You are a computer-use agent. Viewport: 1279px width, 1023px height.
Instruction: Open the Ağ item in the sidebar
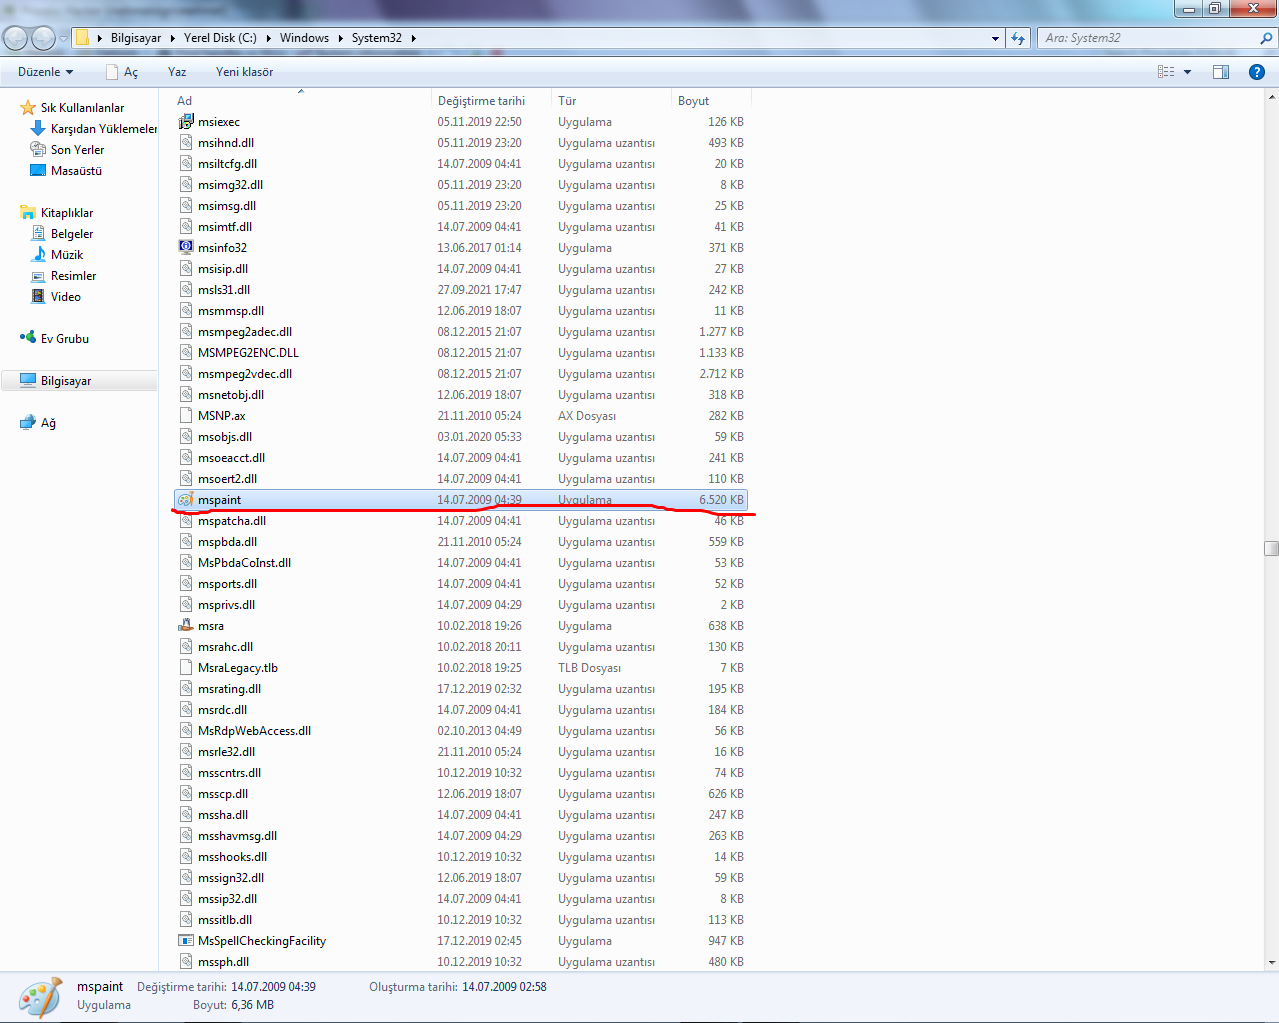[44, 422]
